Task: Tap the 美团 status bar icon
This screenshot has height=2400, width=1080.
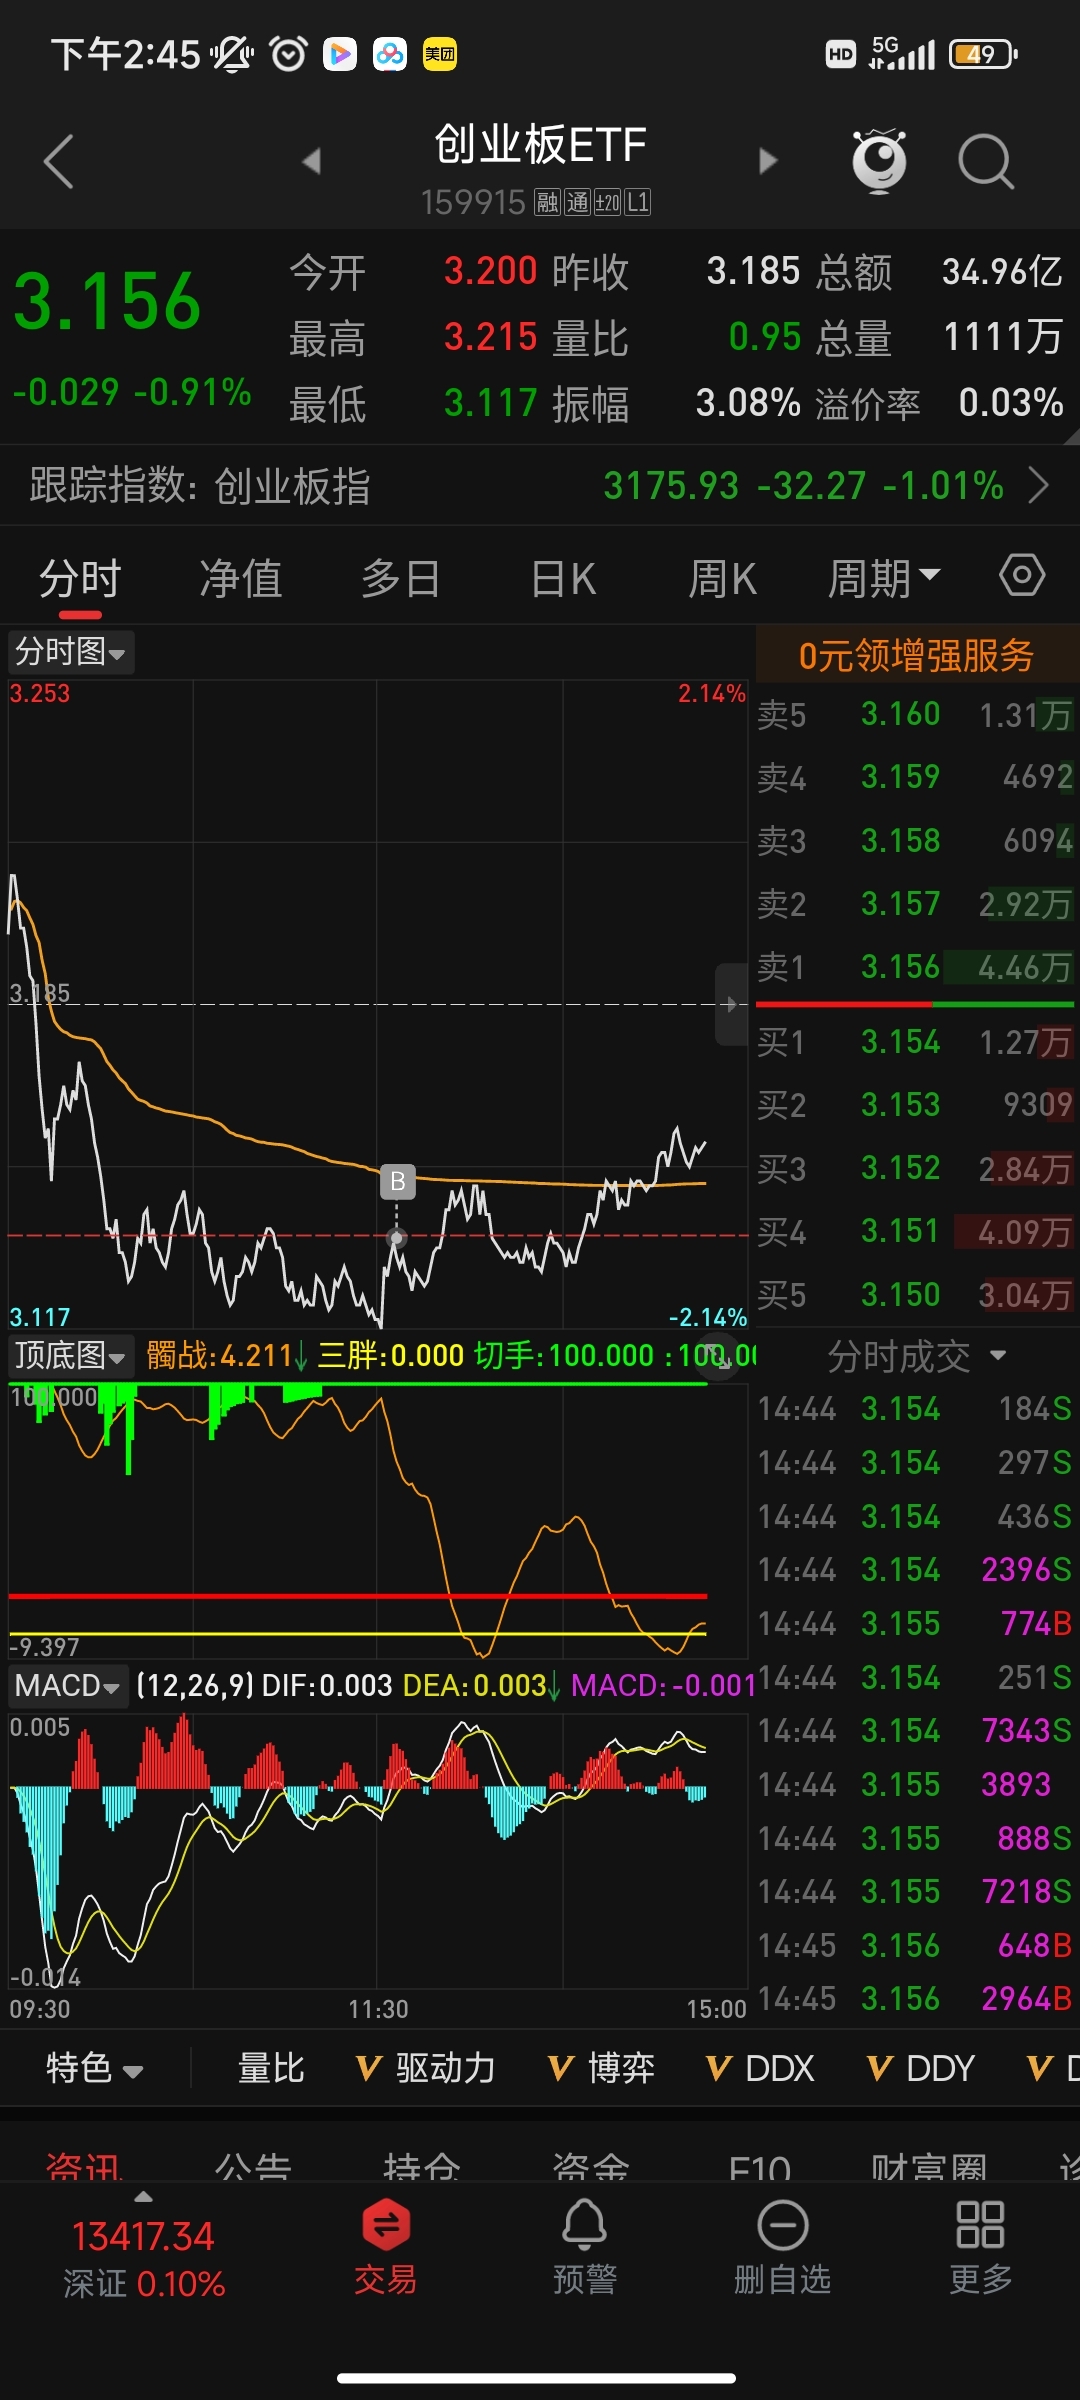Action: (440, 54)
